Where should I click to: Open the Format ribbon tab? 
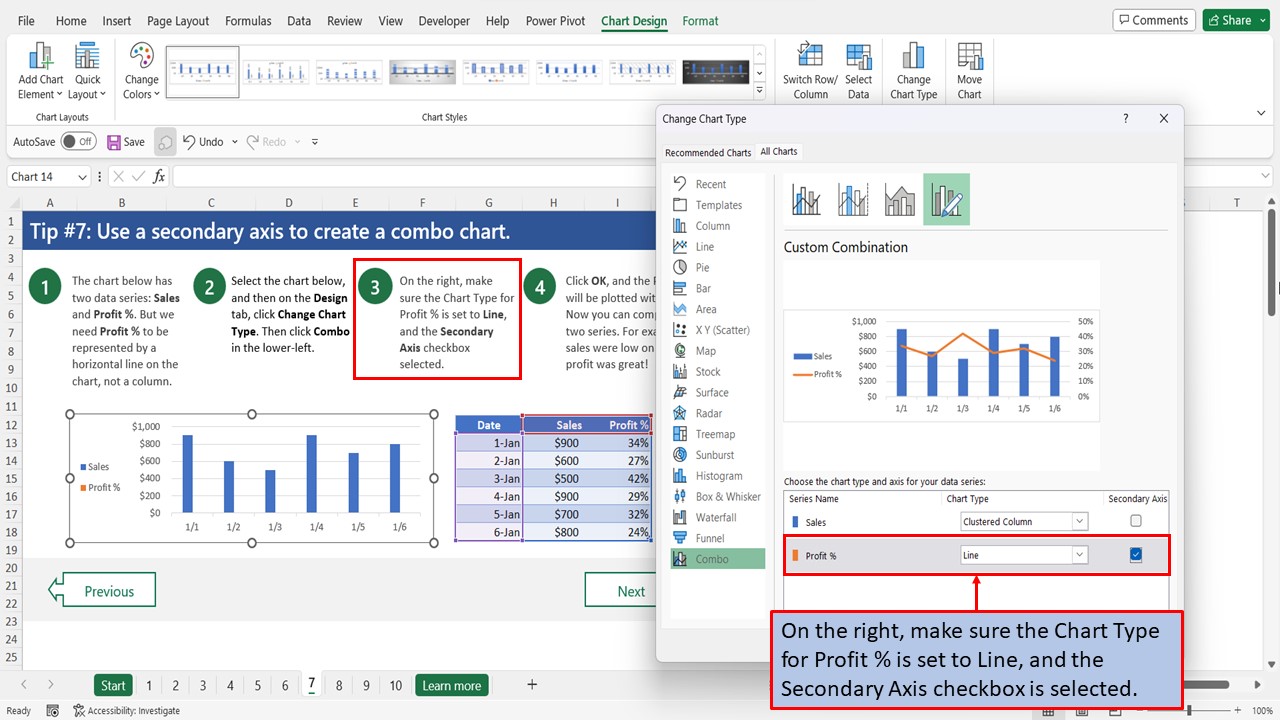[700, 20]
